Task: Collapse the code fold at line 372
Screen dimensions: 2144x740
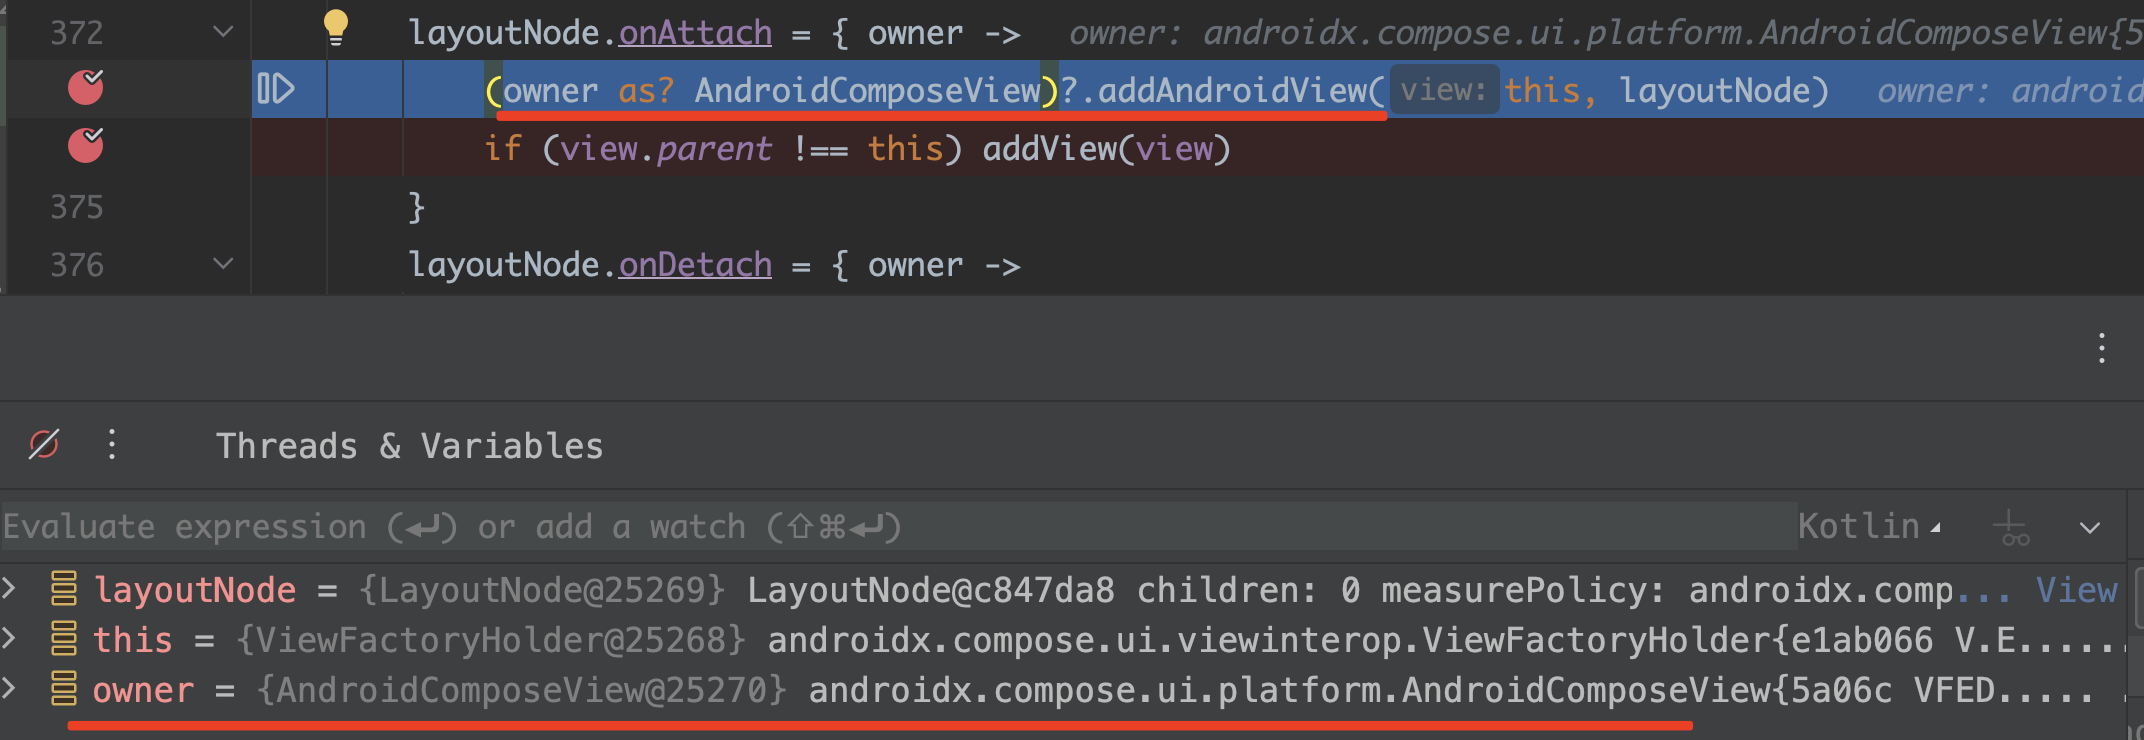Action: [224, 32]
